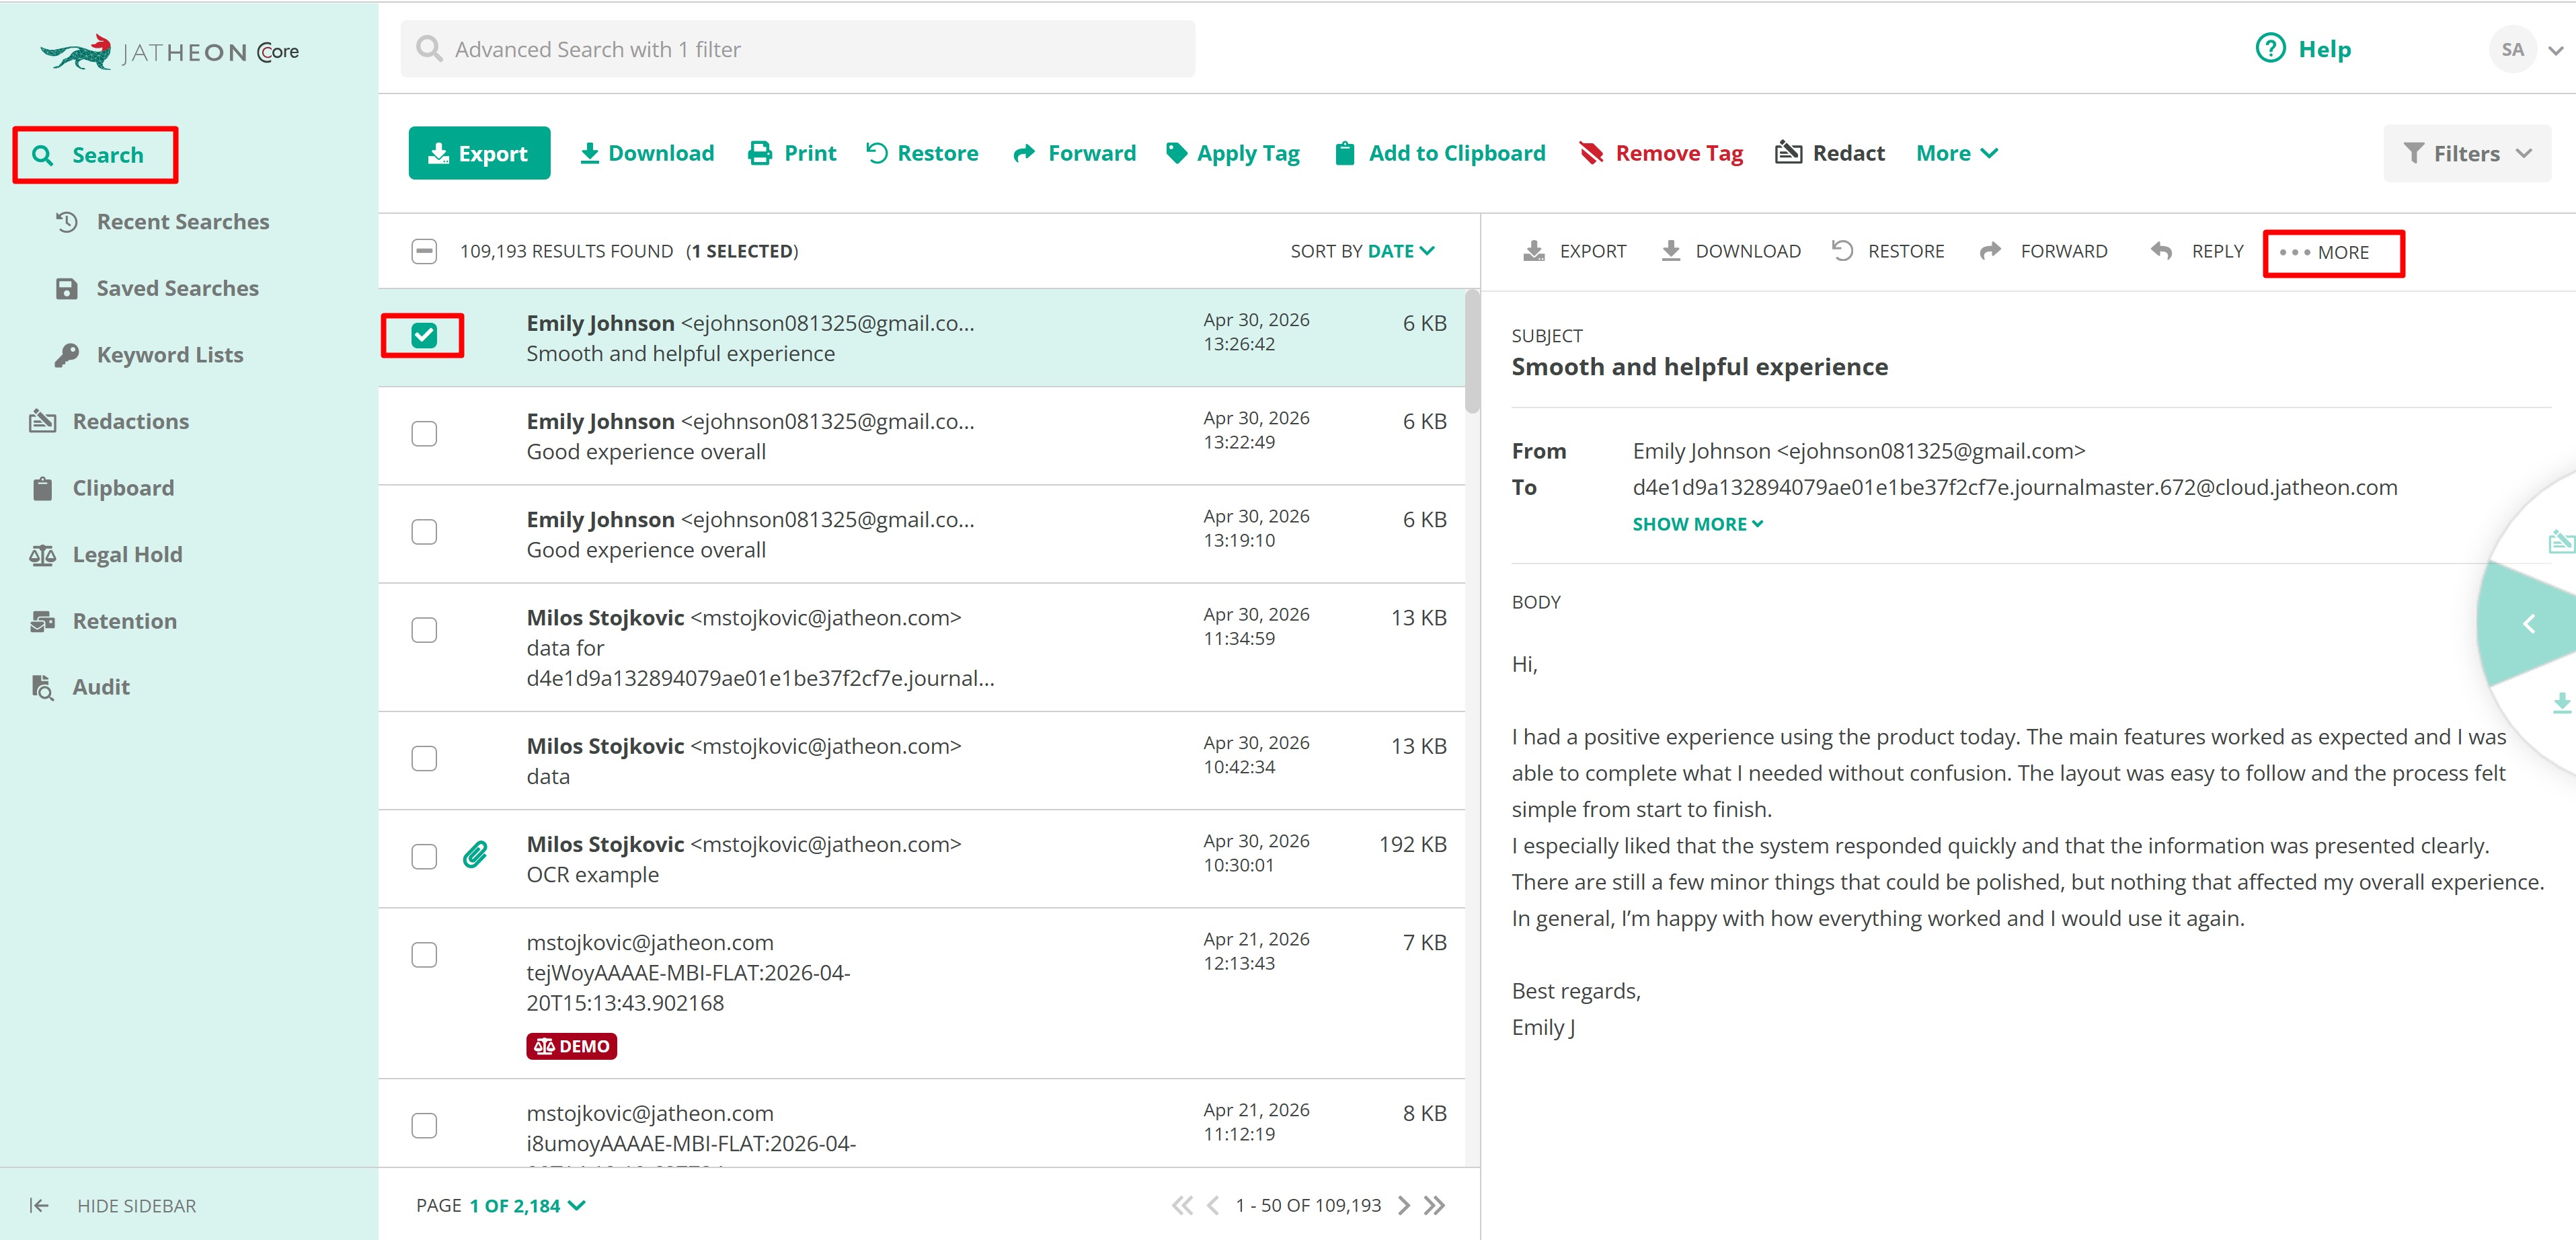Click the Remove Tag icon
2576x1240 pixels.
[x=1590, y=153]
